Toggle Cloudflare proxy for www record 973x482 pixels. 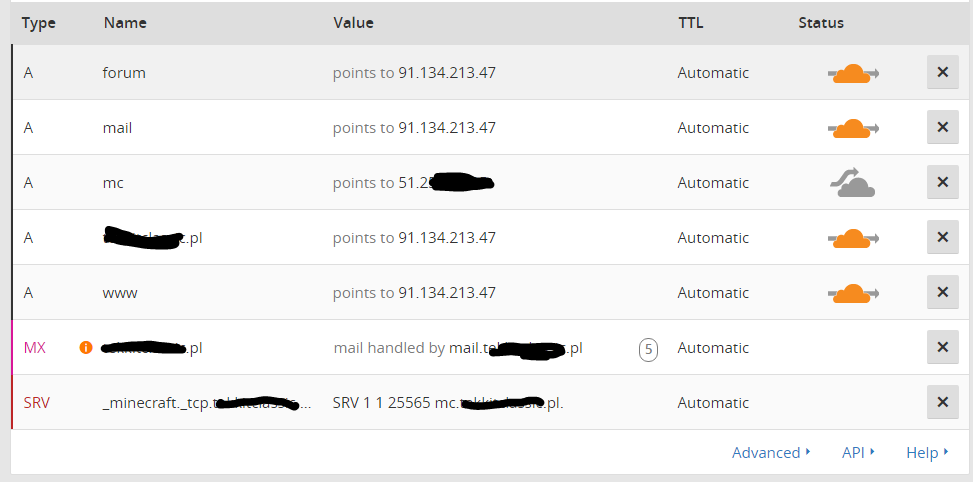coord(852,293)
